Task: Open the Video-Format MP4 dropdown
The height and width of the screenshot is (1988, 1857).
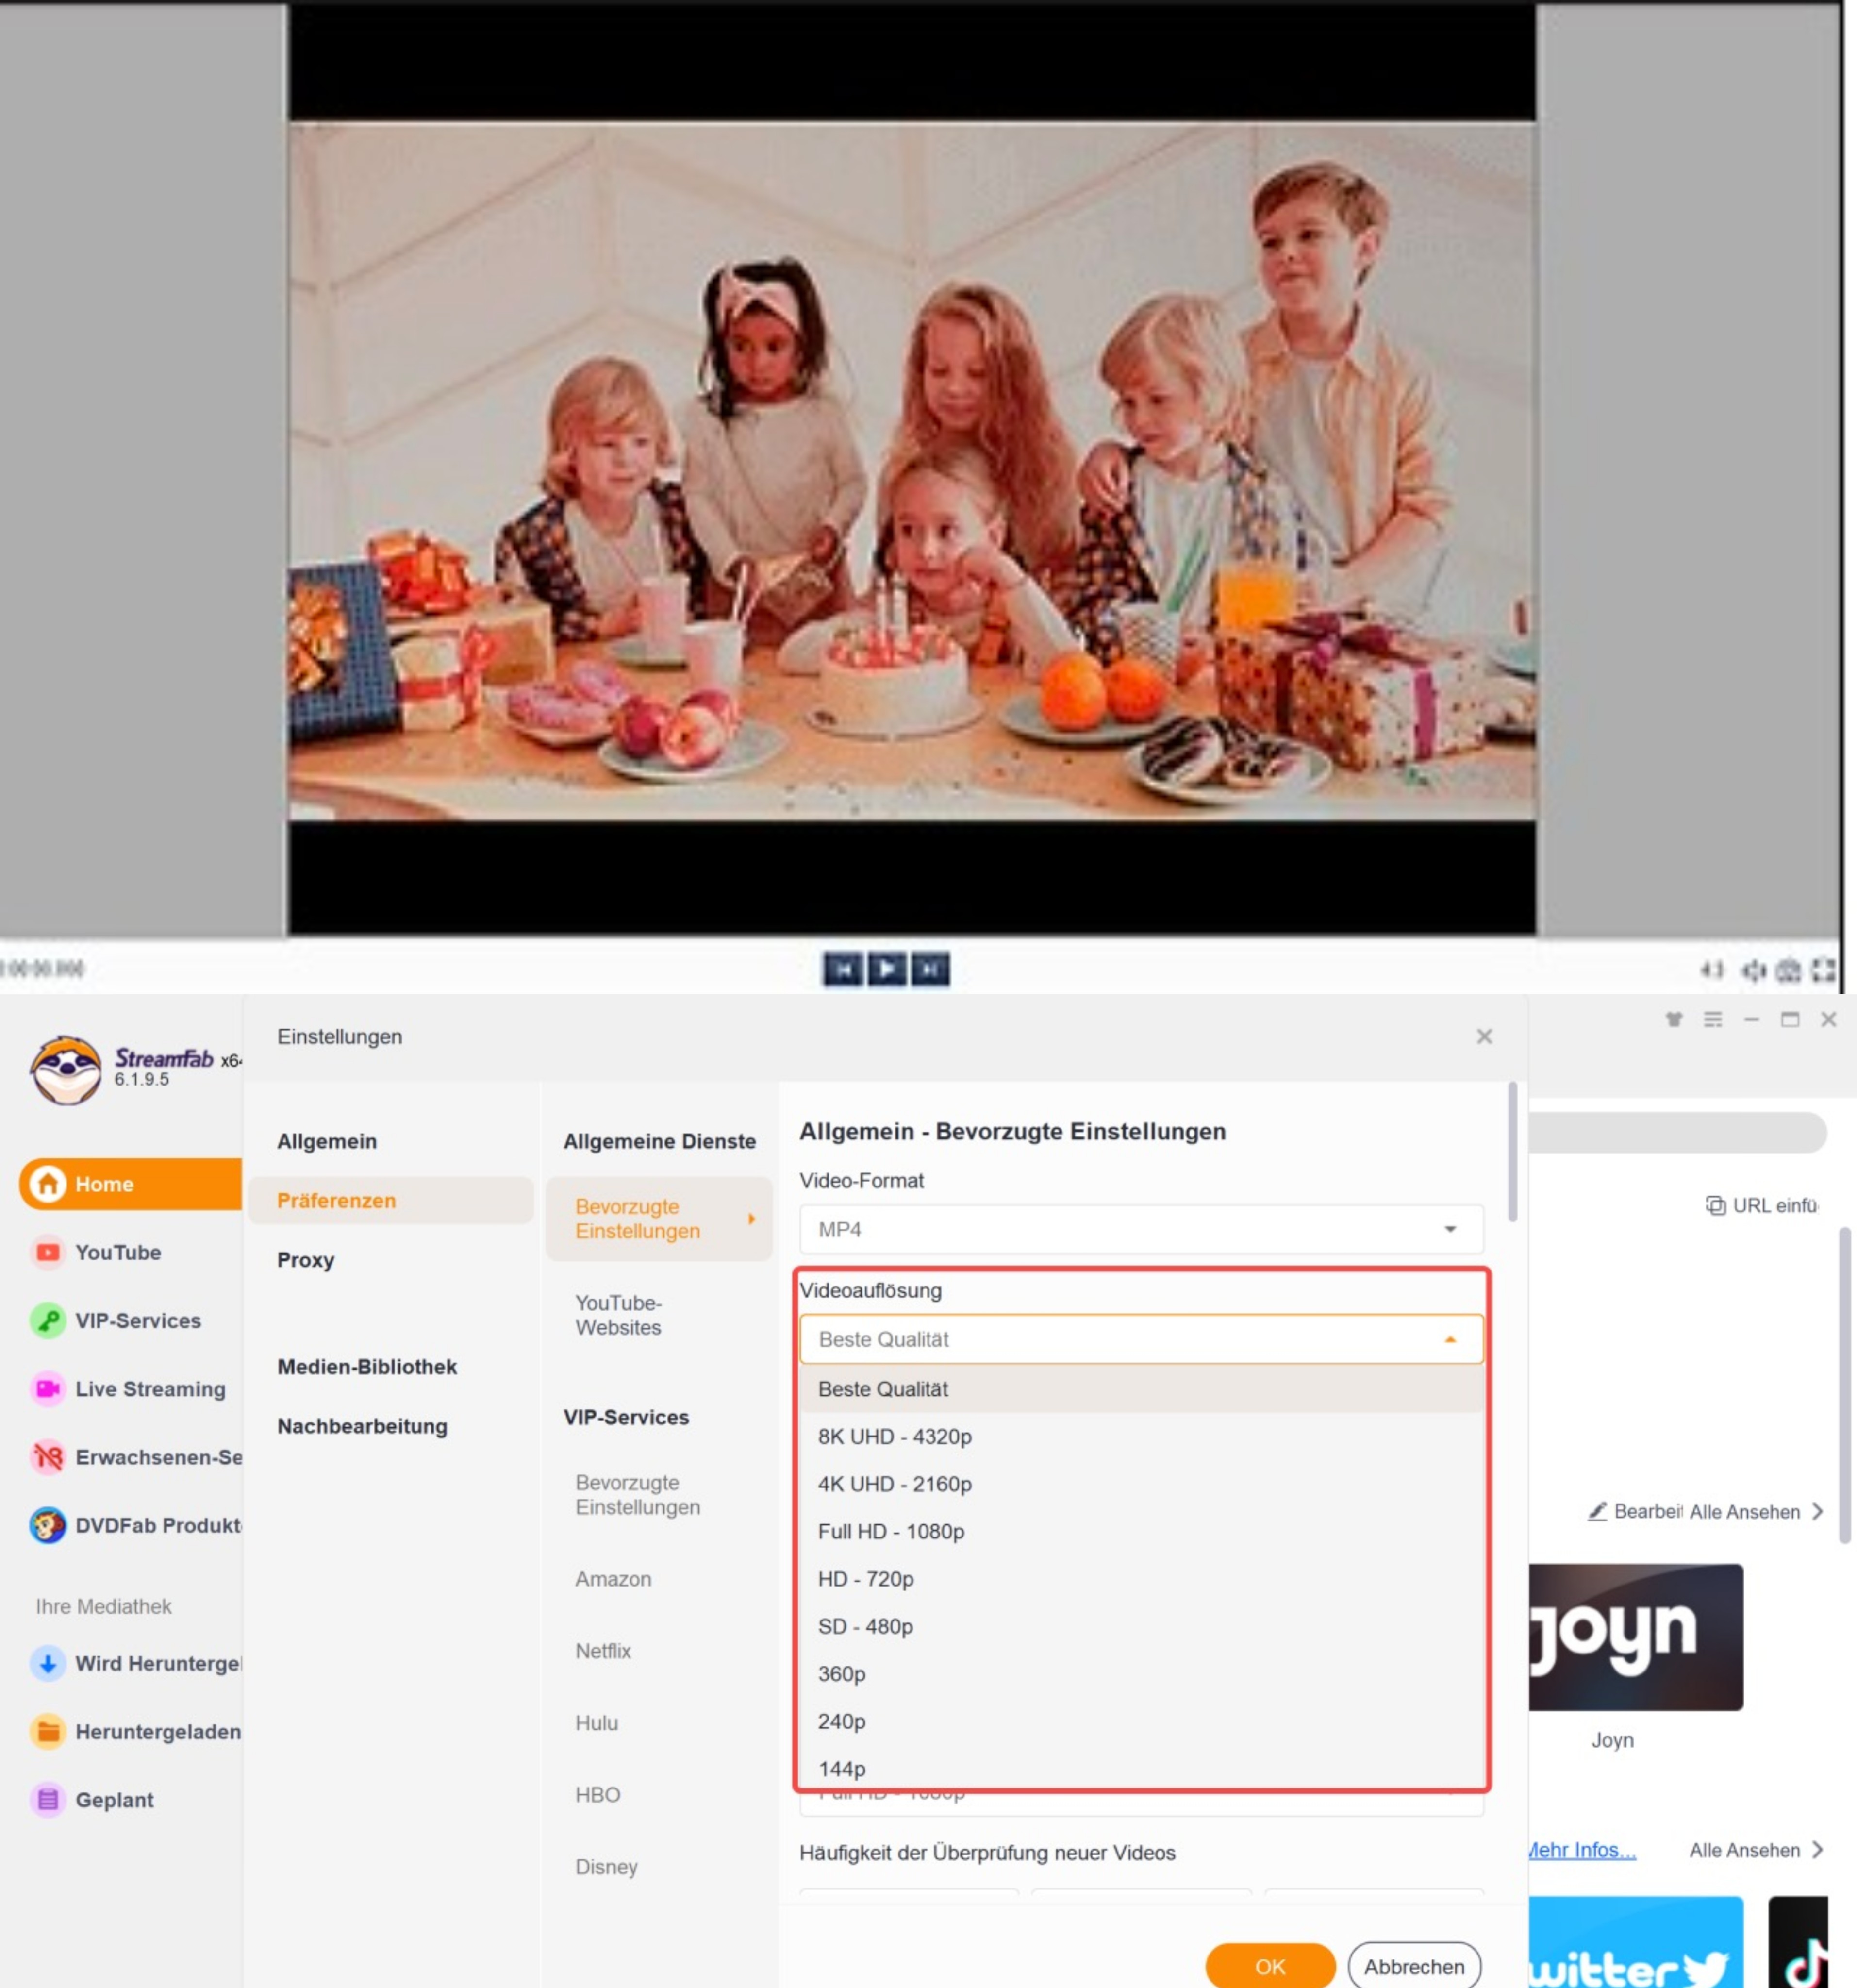Action: coord(1141,1229)
